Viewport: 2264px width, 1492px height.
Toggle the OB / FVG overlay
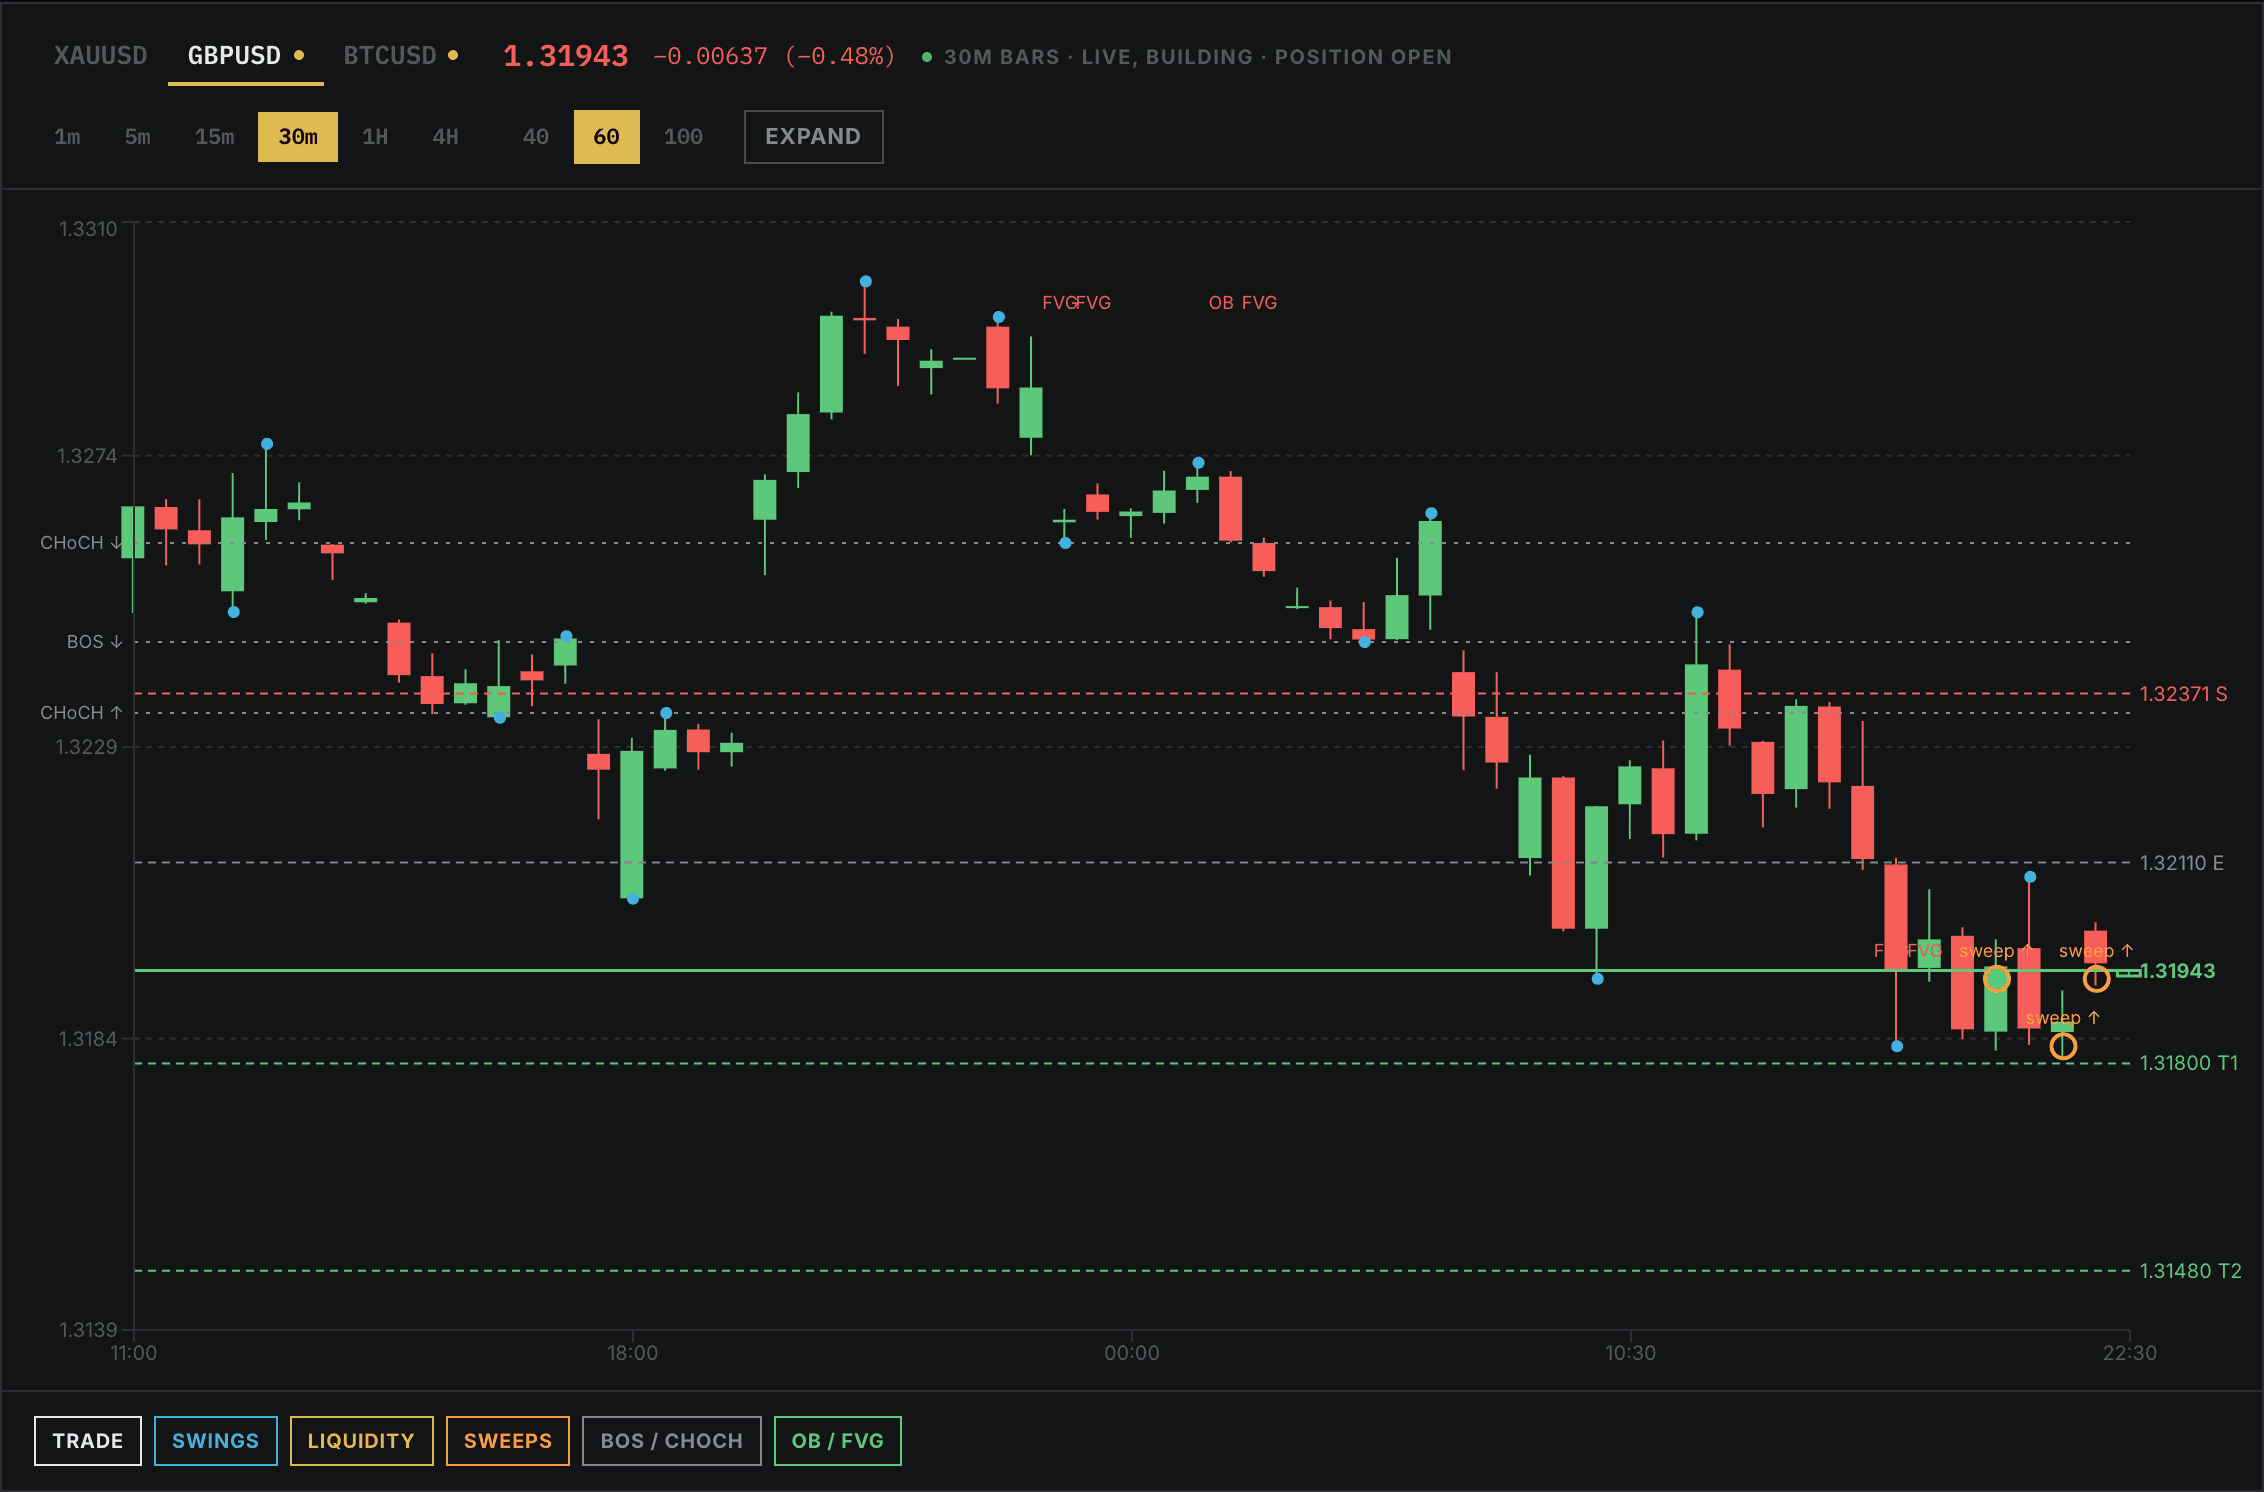[x=838, y=1441]
